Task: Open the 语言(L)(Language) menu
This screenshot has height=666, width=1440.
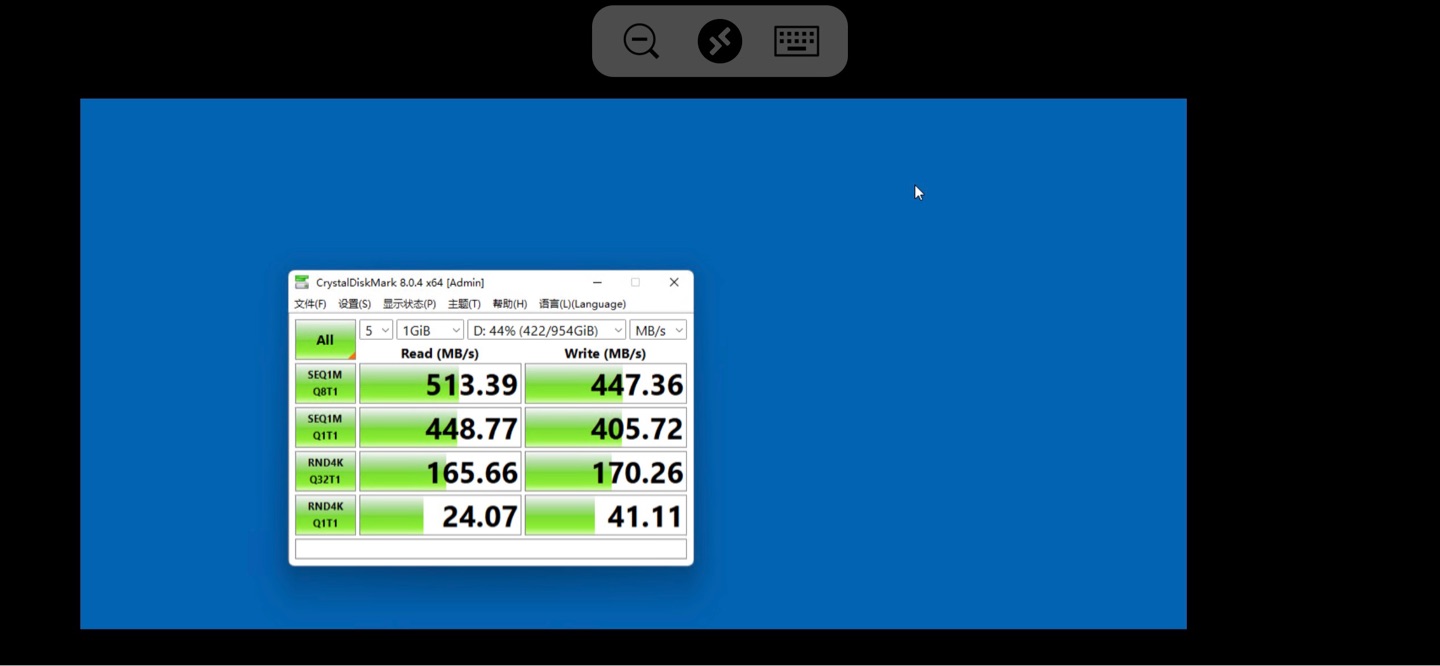Action: [x=582, y=304]
